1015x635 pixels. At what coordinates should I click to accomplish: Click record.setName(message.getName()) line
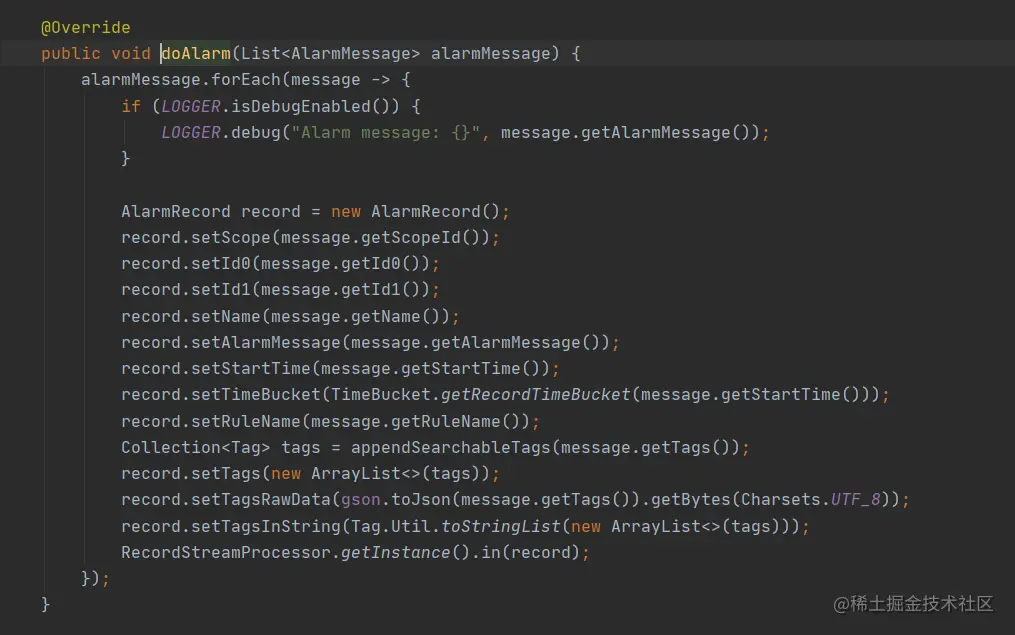point(290,317)
